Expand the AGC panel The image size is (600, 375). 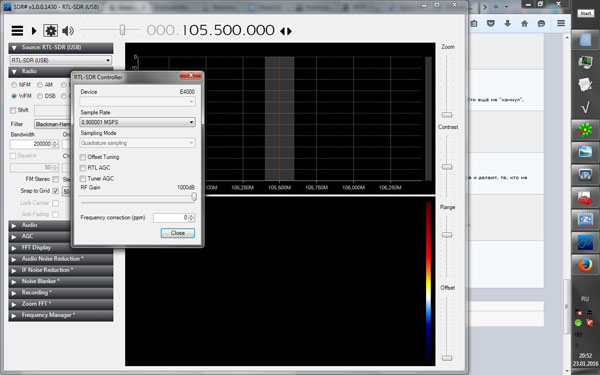point(40,236)
